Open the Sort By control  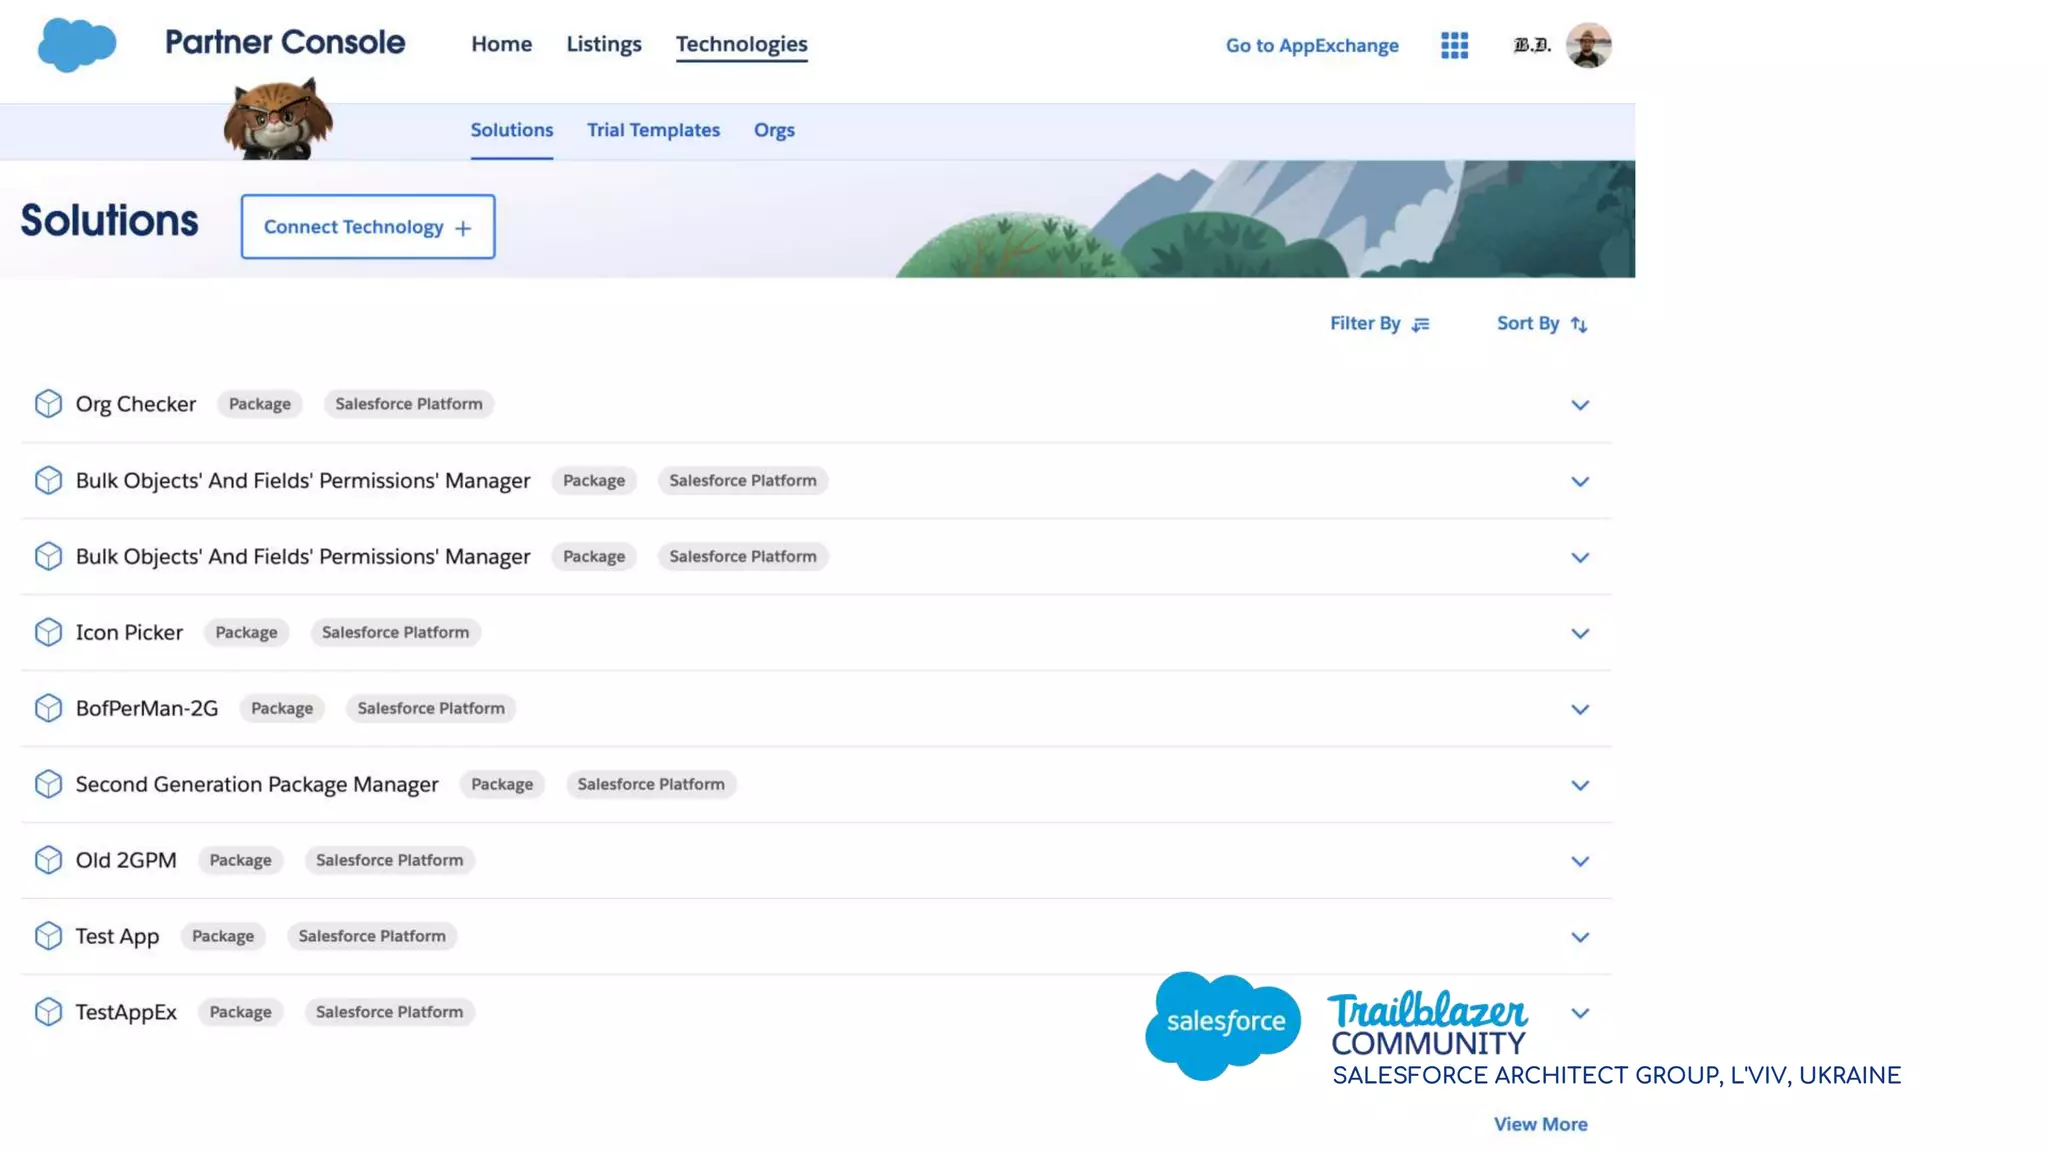(1542, 323)
